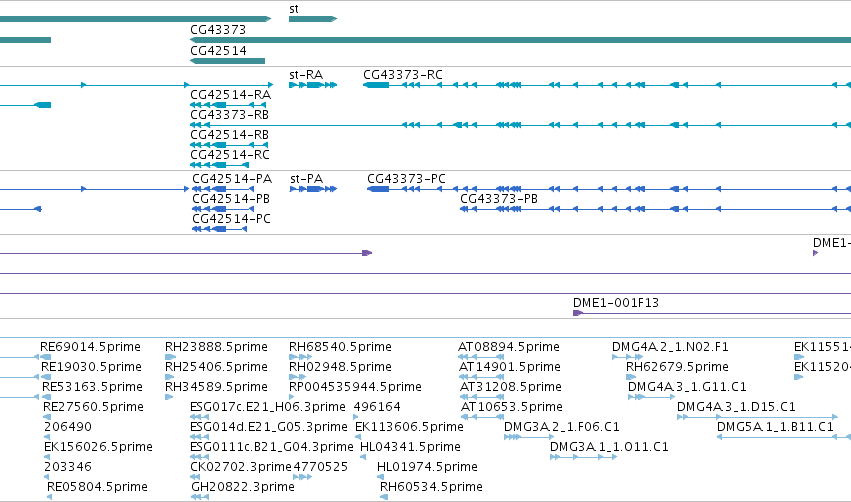
Task: Click the CG43373-PC protein label
Action: 406,179
